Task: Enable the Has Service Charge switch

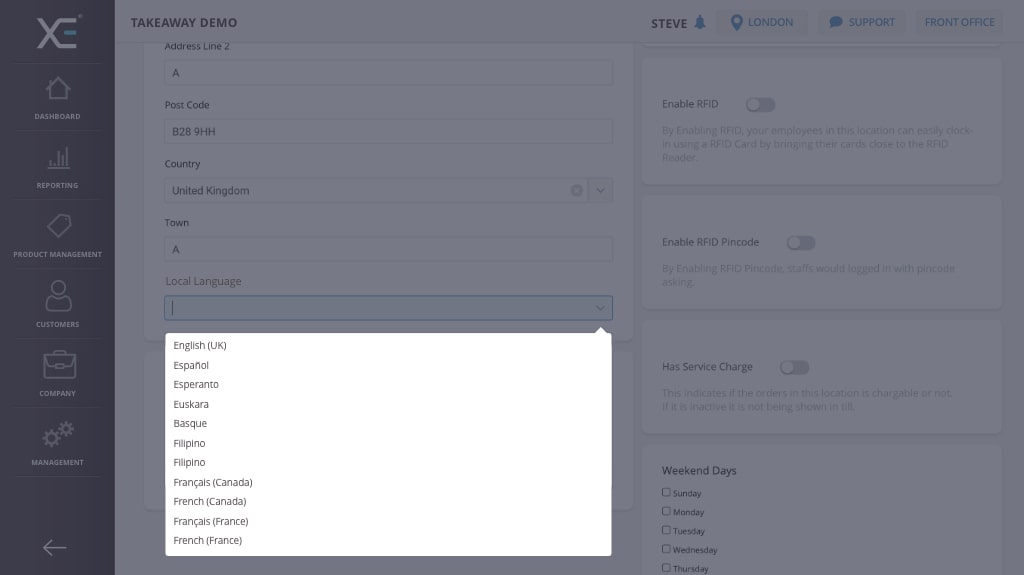Action: [x=794, y=367]
